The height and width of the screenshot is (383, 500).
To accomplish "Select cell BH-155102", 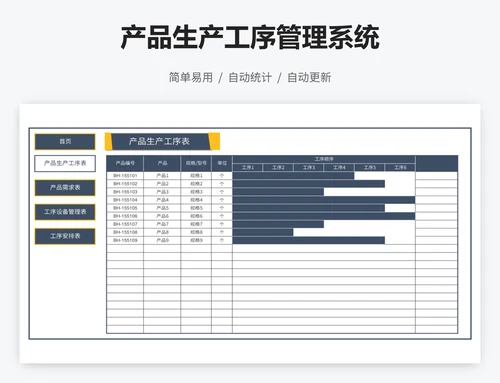I will point(125,184).
